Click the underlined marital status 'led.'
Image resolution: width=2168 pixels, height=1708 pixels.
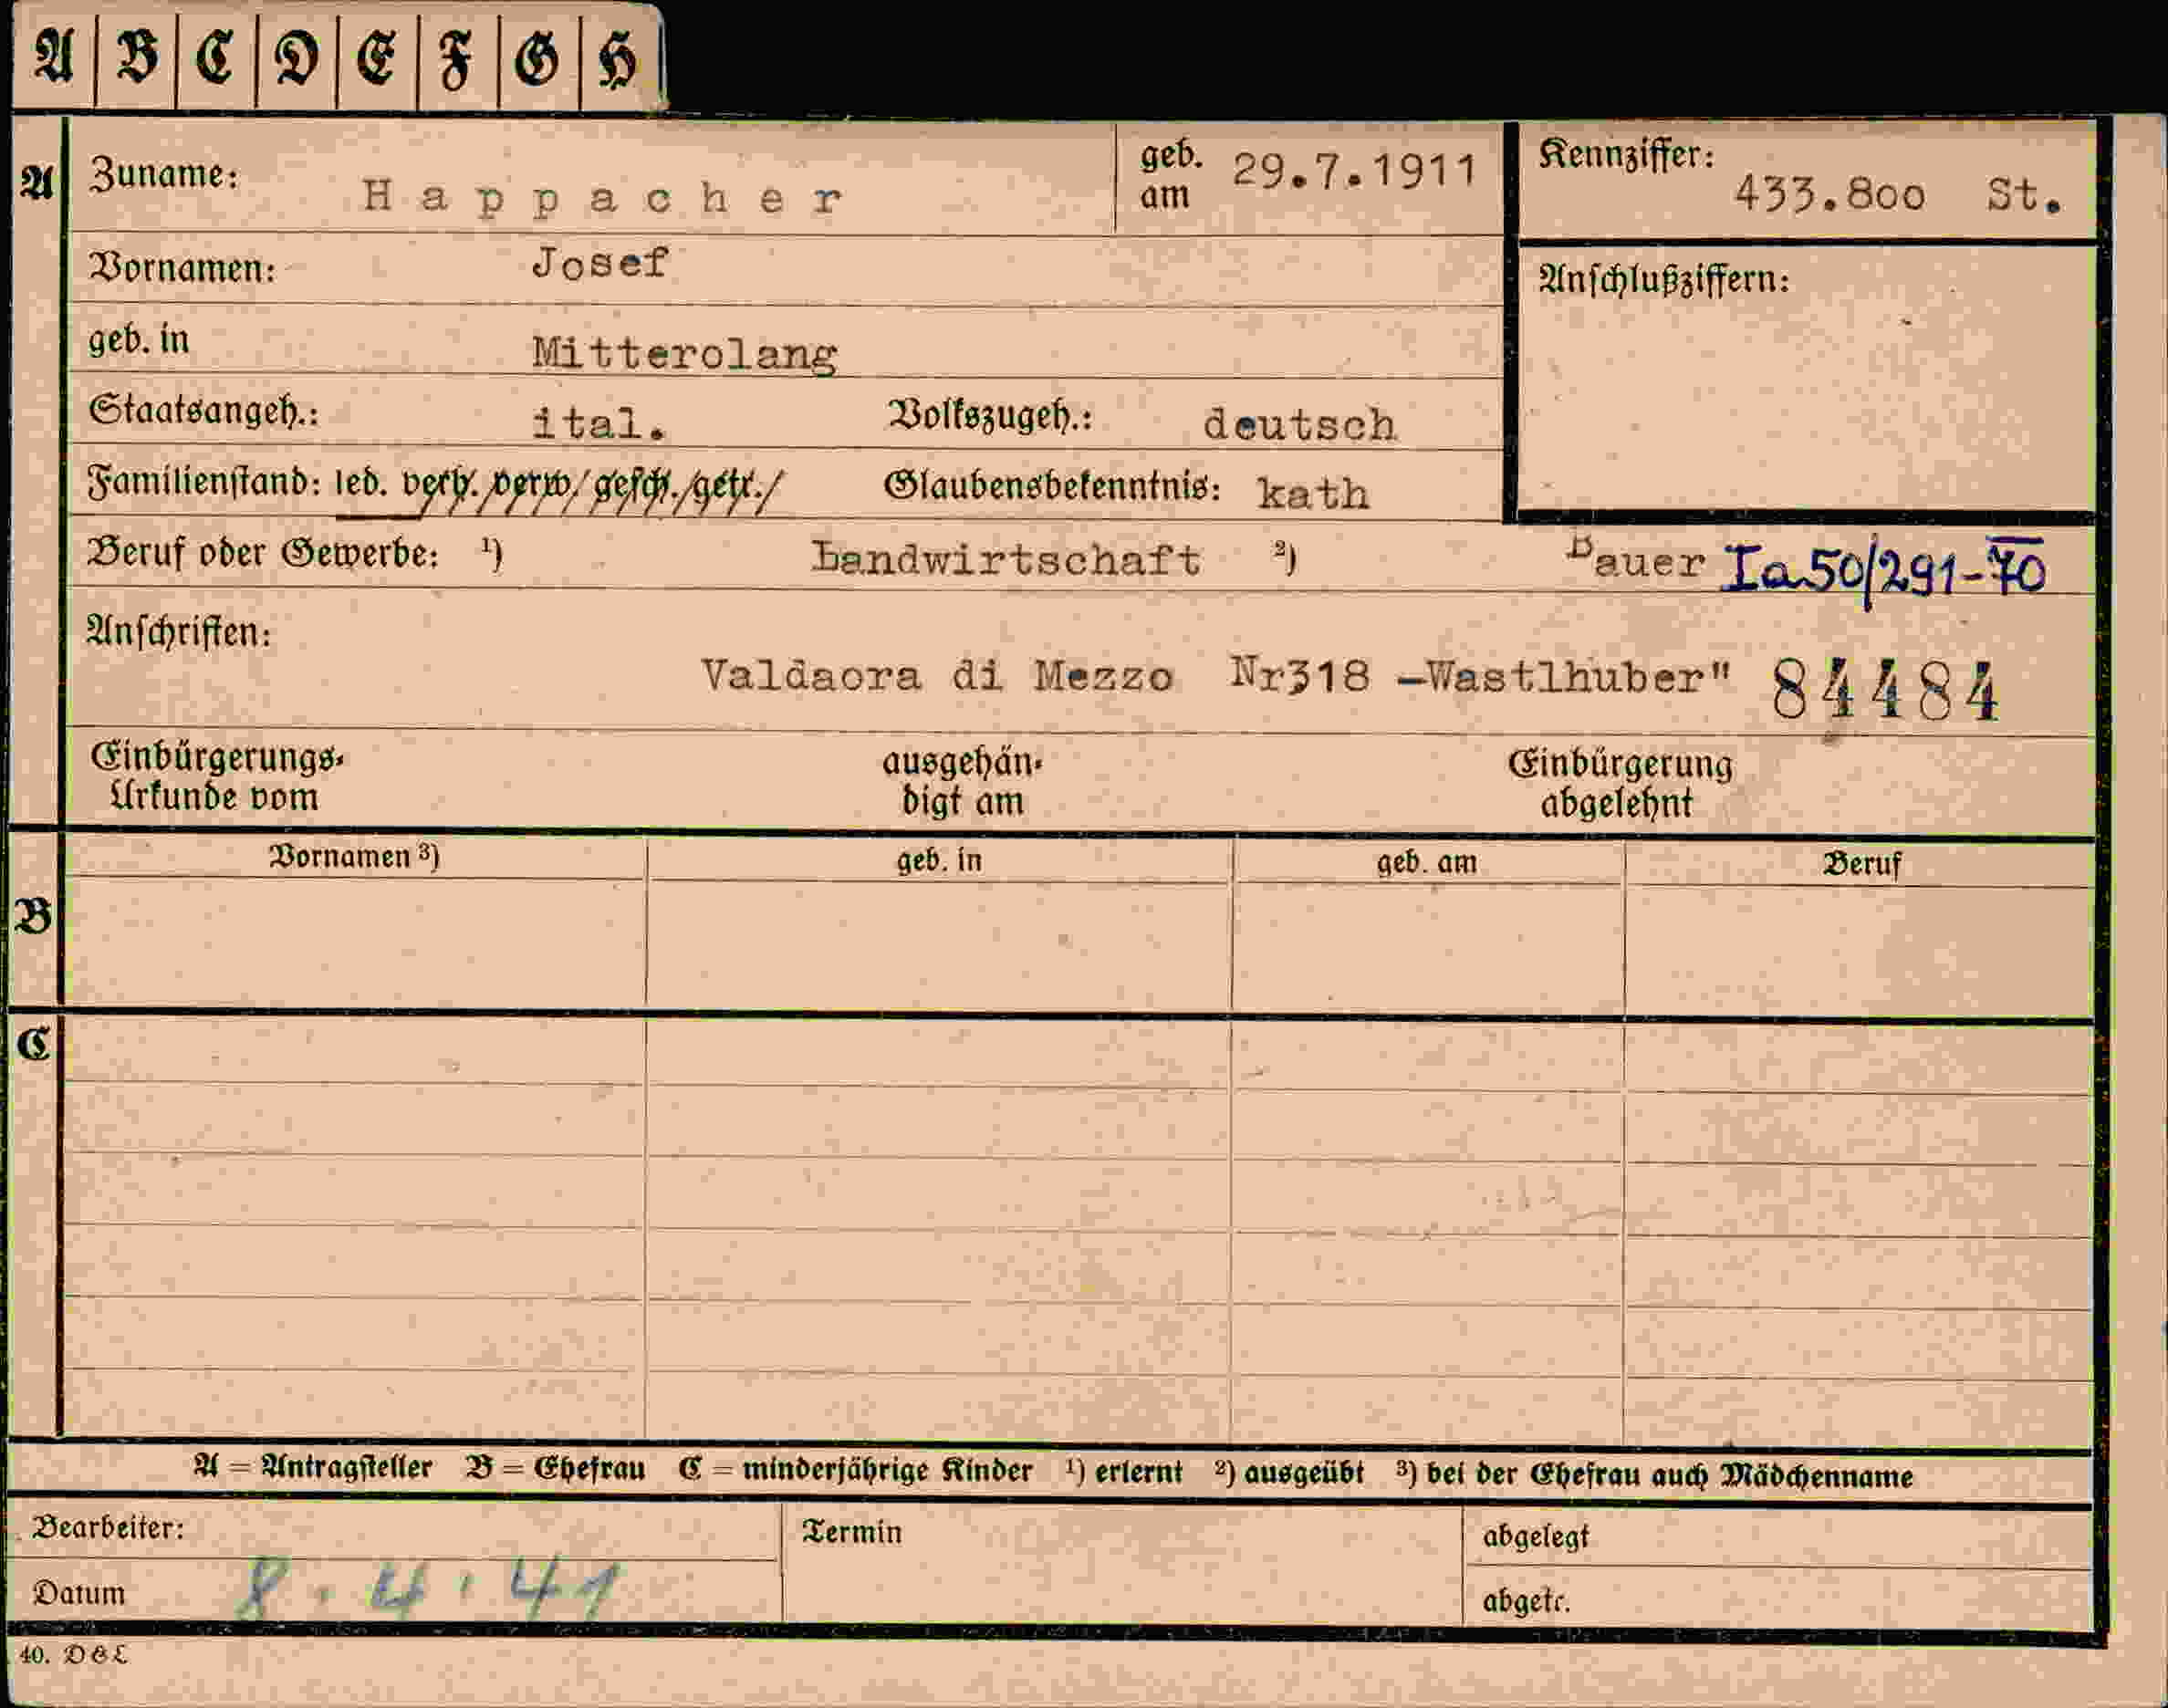(x=361, y=484)
